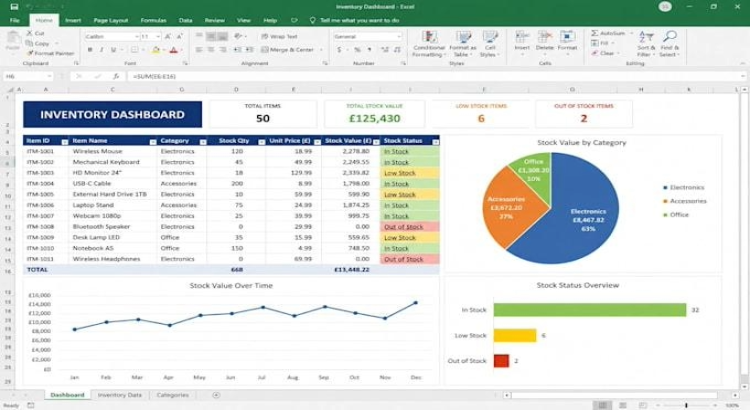Click the Insert Function fx icon
Viewport: 750px width, 410px height.
click(x=116, y=76)
